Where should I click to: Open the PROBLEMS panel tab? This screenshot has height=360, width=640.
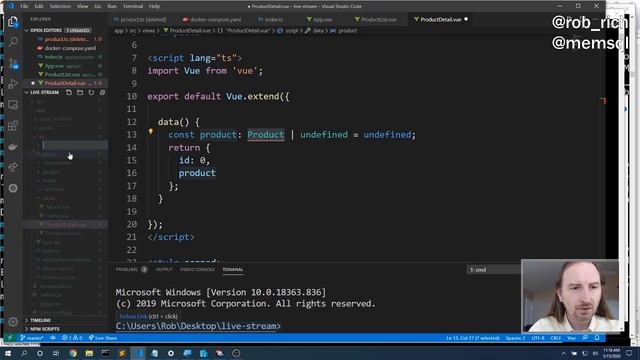(x=127, y=270)
